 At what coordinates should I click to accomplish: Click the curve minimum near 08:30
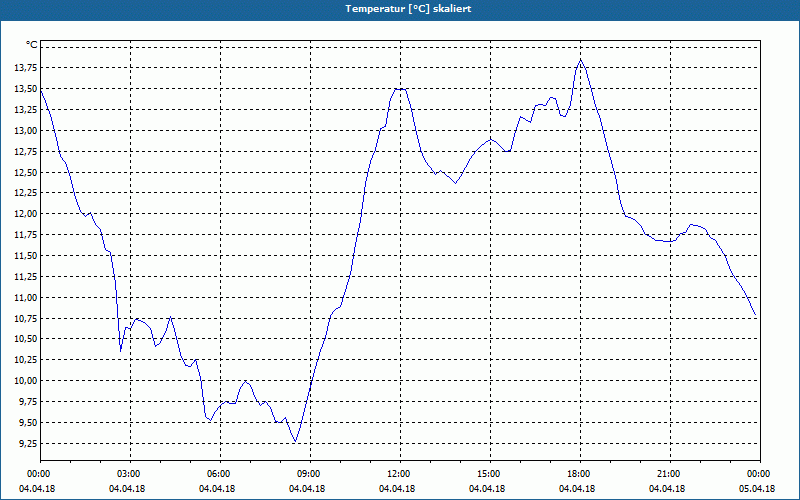point(295,441)
